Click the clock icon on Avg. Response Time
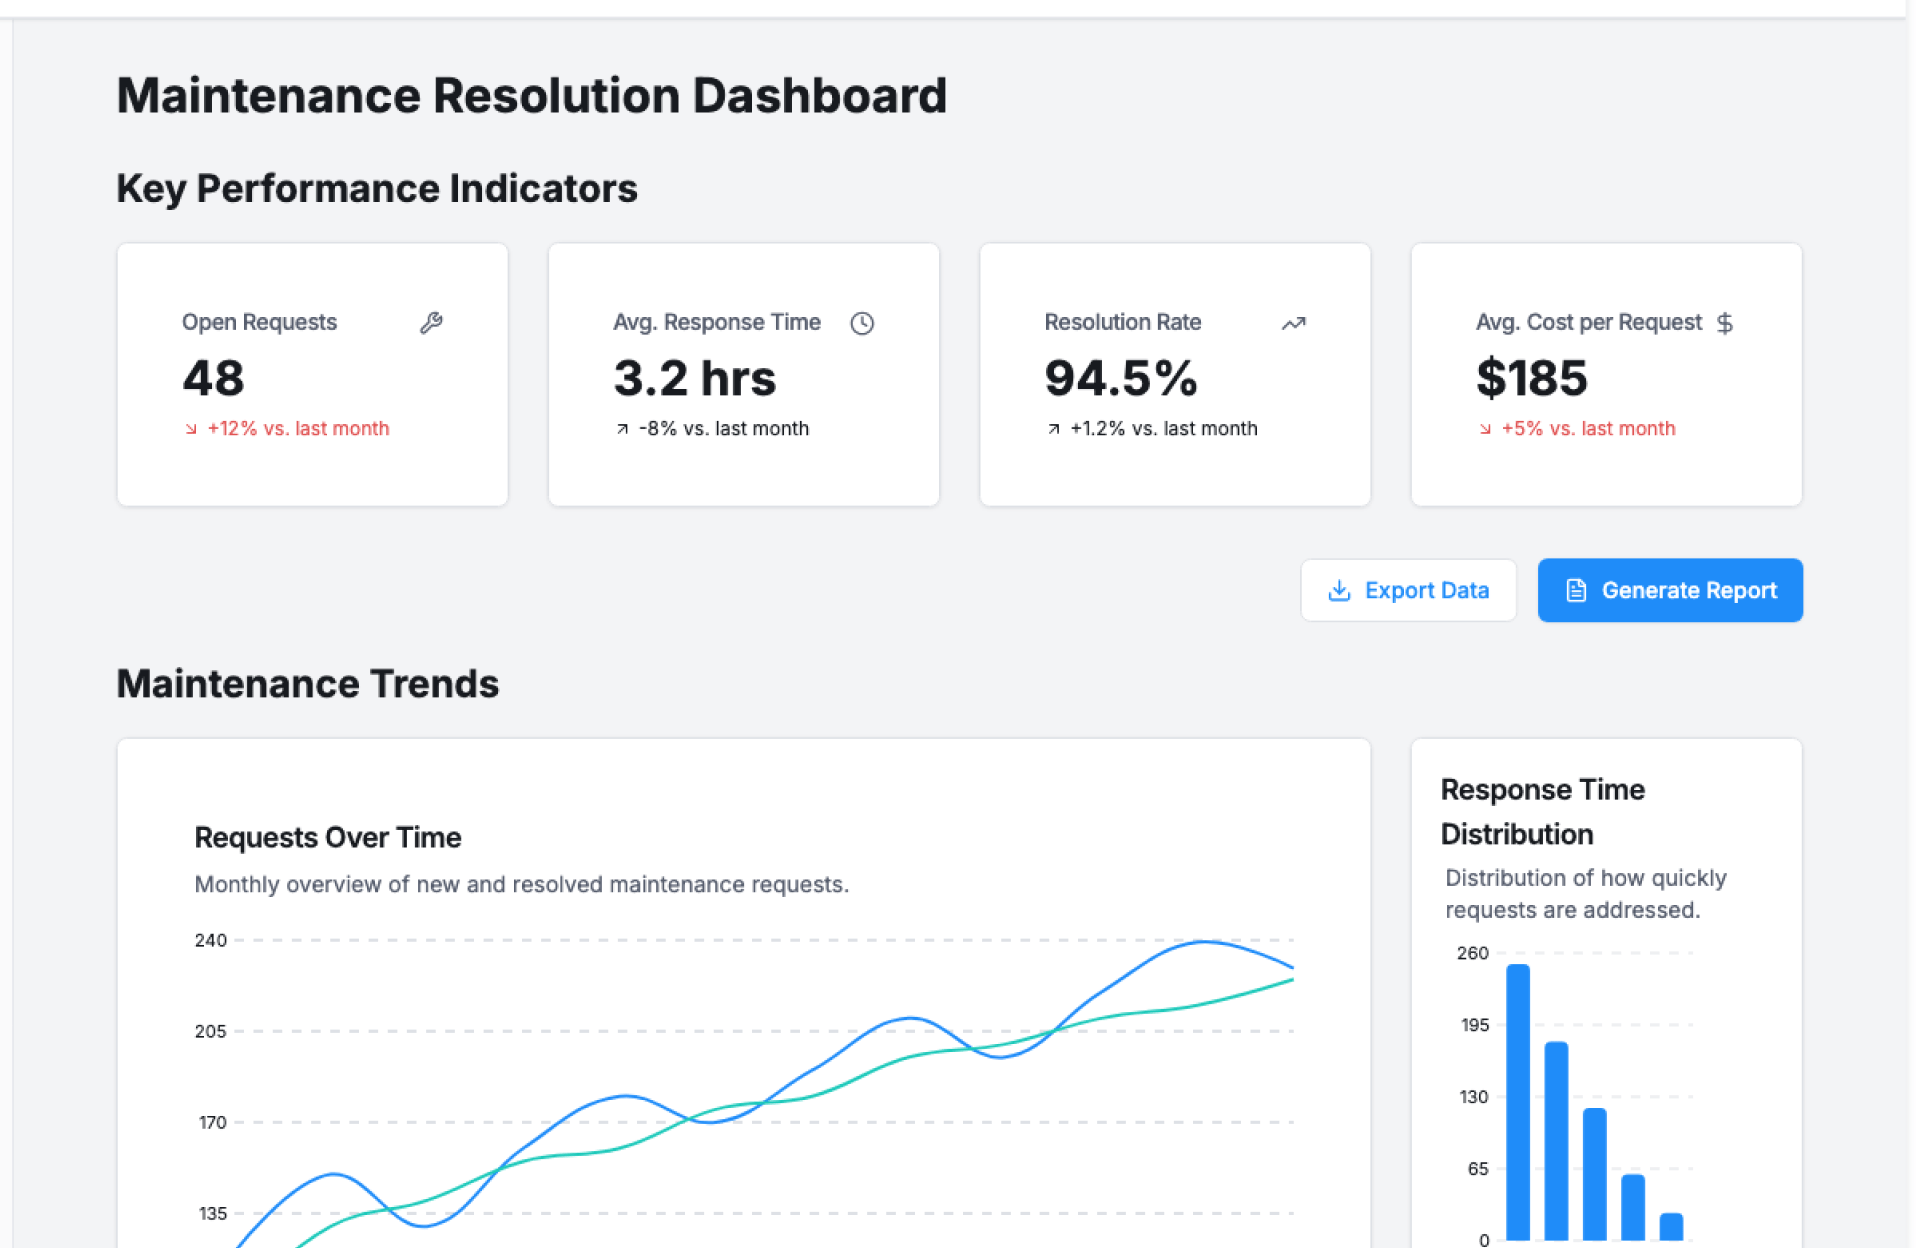The height and width of the screenshot is (1248, 1920). pyautogui.click(x=862, y=323)
